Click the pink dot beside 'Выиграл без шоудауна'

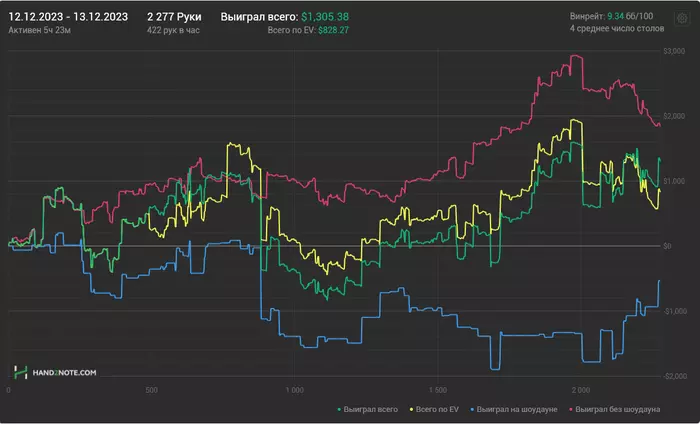(571, 410)
